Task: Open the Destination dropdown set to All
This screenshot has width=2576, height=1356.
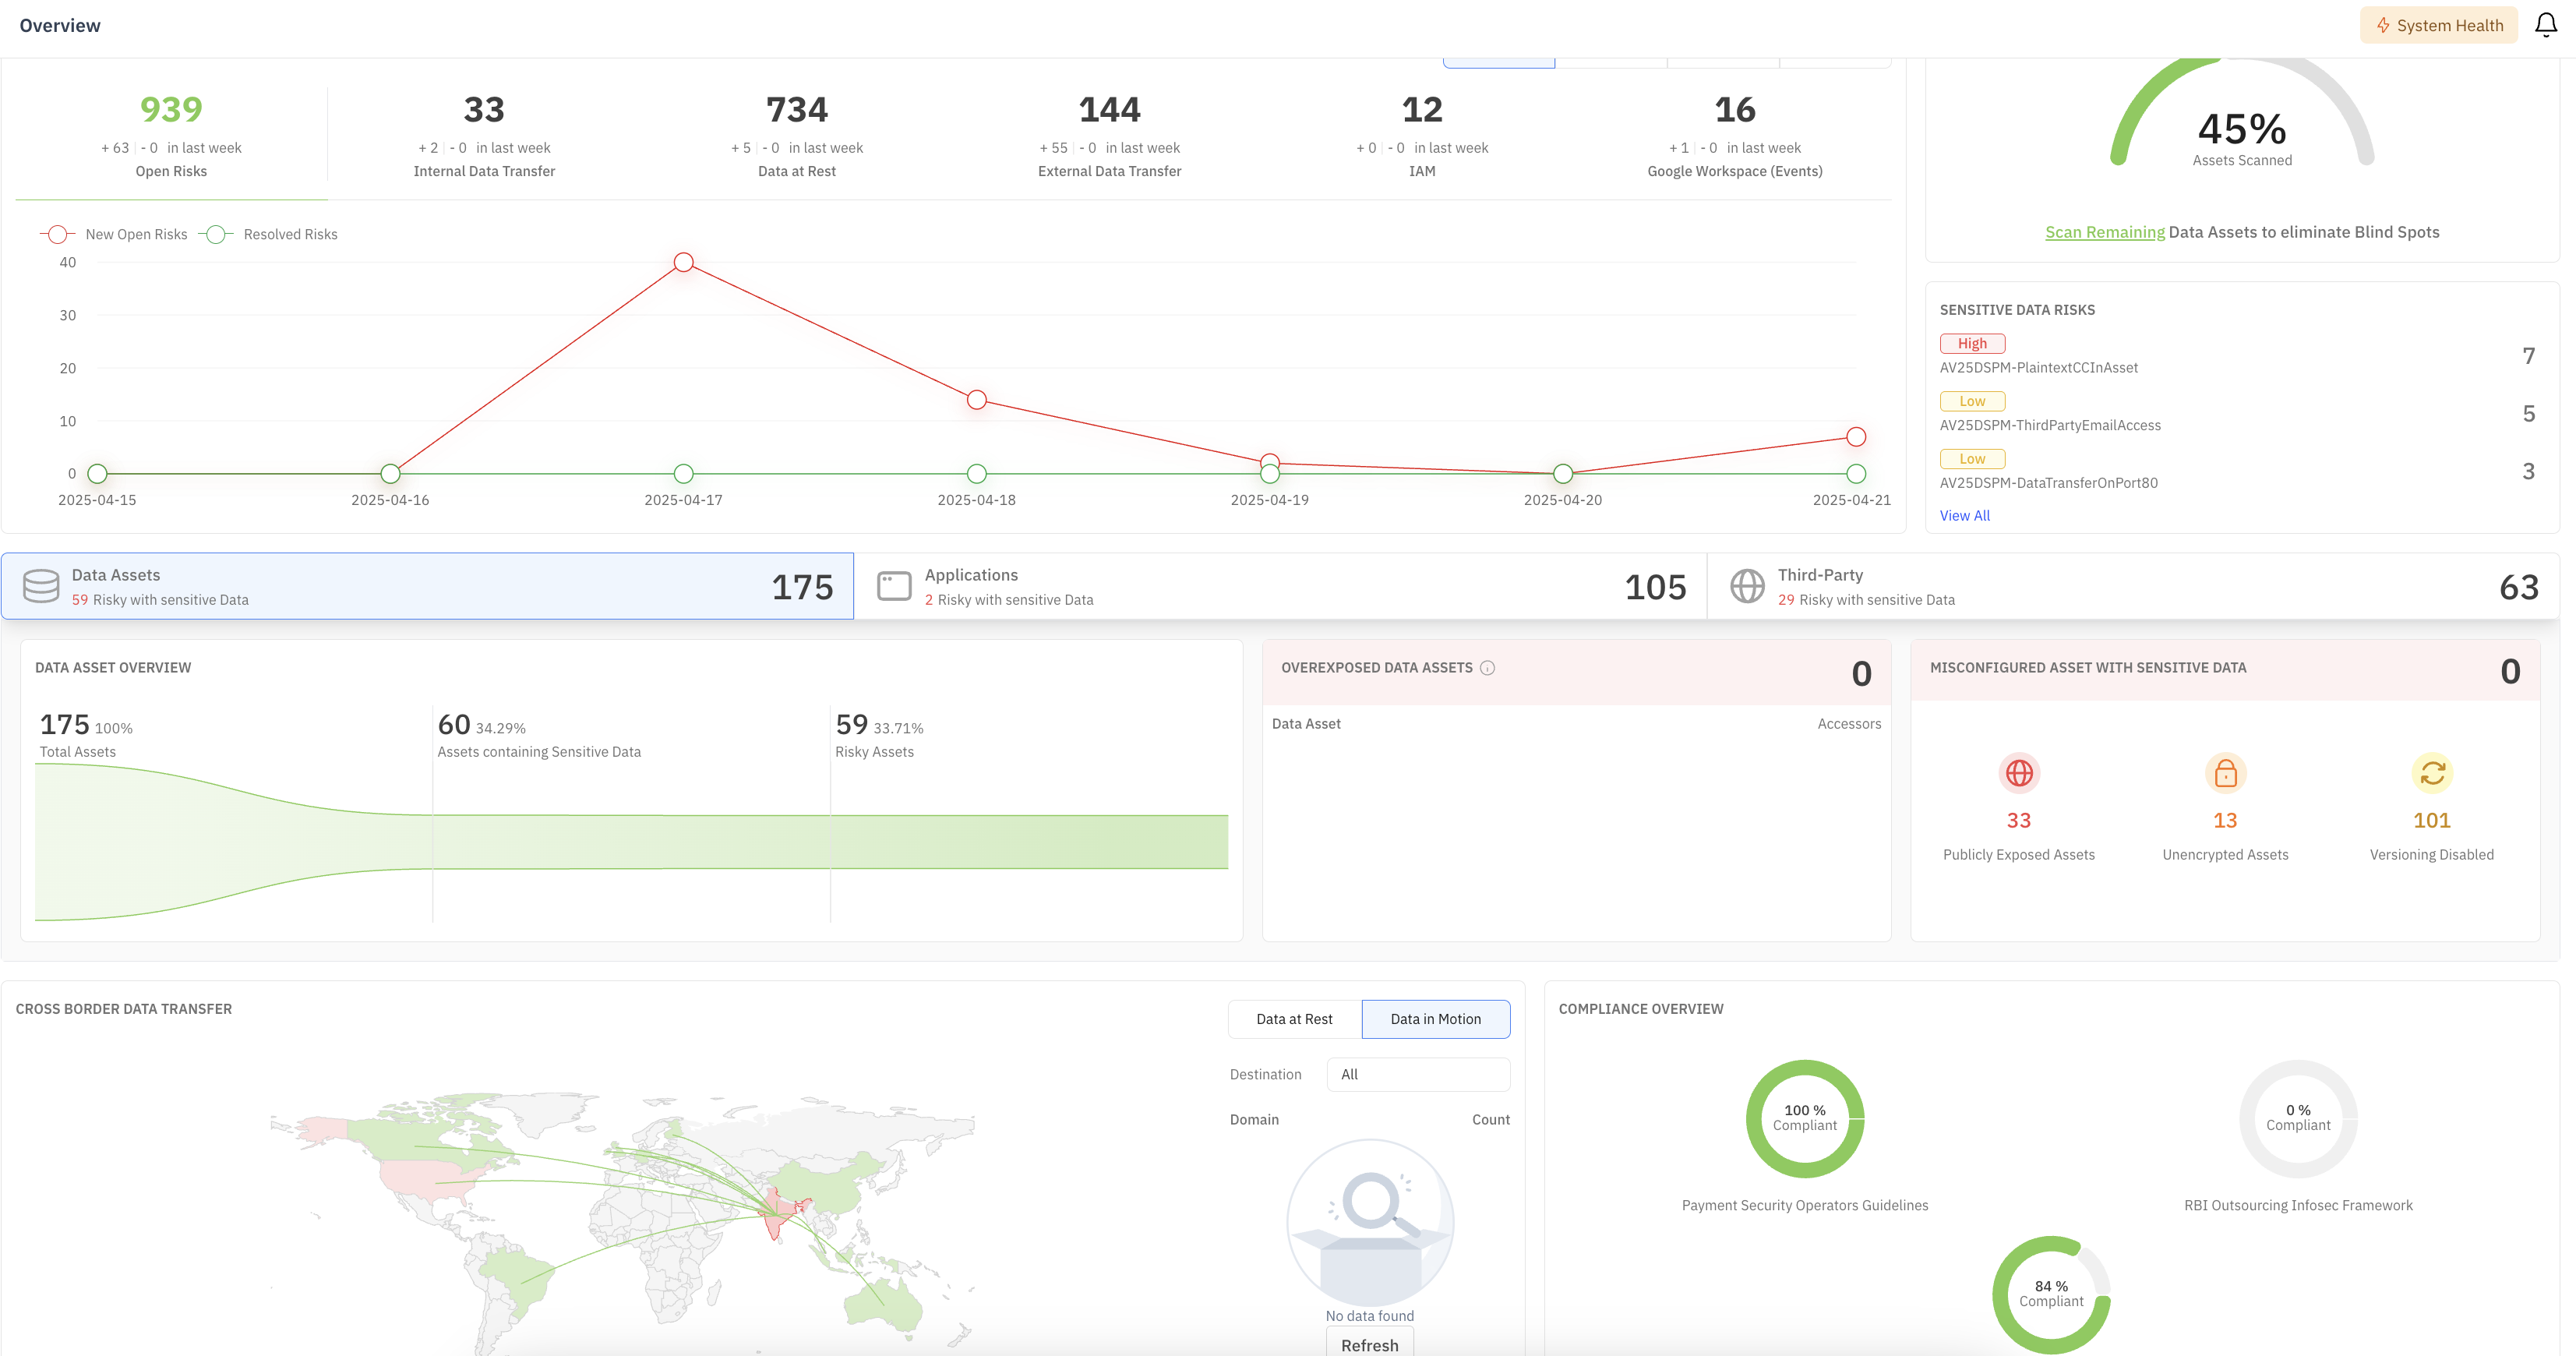Action: (1417, 1074)
